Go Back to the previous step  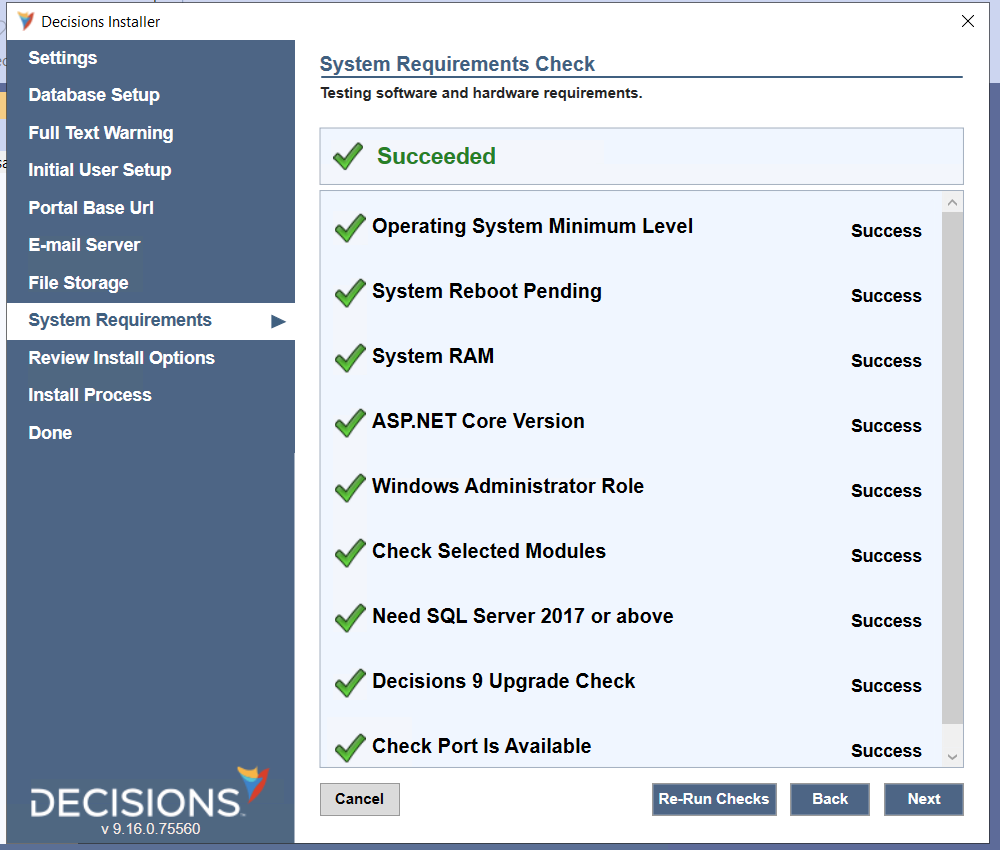[x=830, y=799]
